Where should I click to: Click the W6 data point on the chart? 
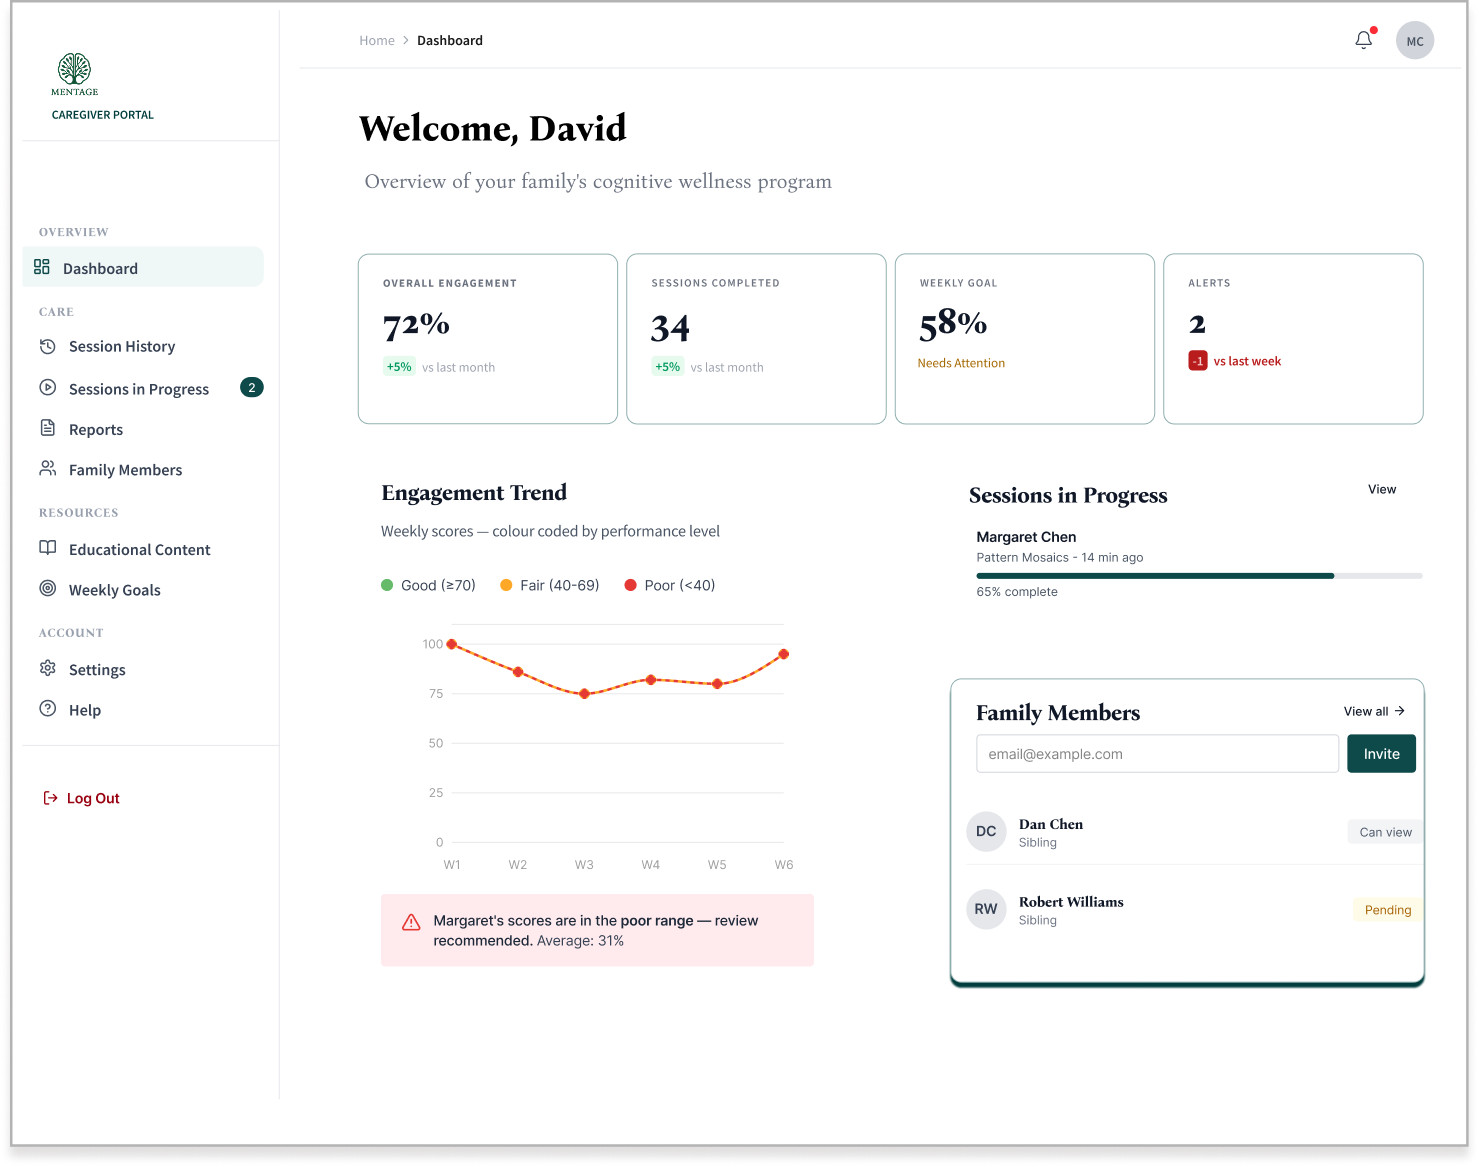click(x=784, y=654)
